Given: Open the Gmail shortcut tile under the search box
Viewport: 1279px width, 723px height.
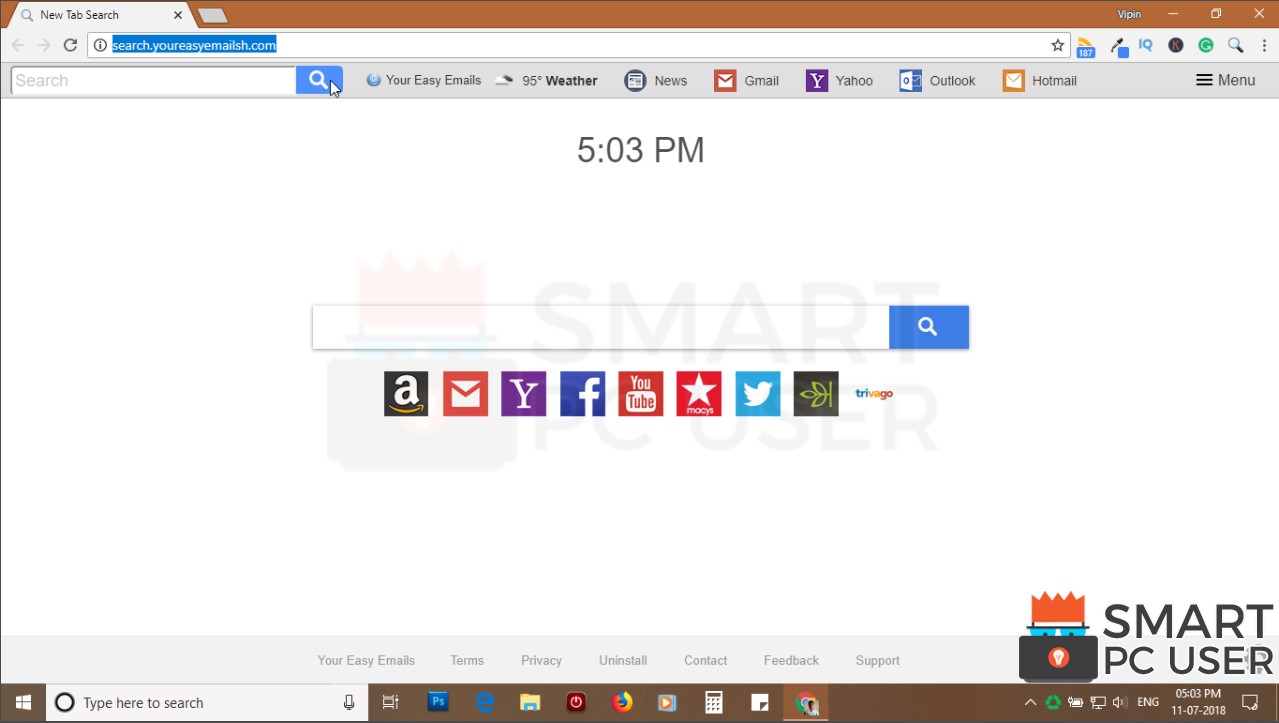Looking at the screenshot, I should point(465,394).
